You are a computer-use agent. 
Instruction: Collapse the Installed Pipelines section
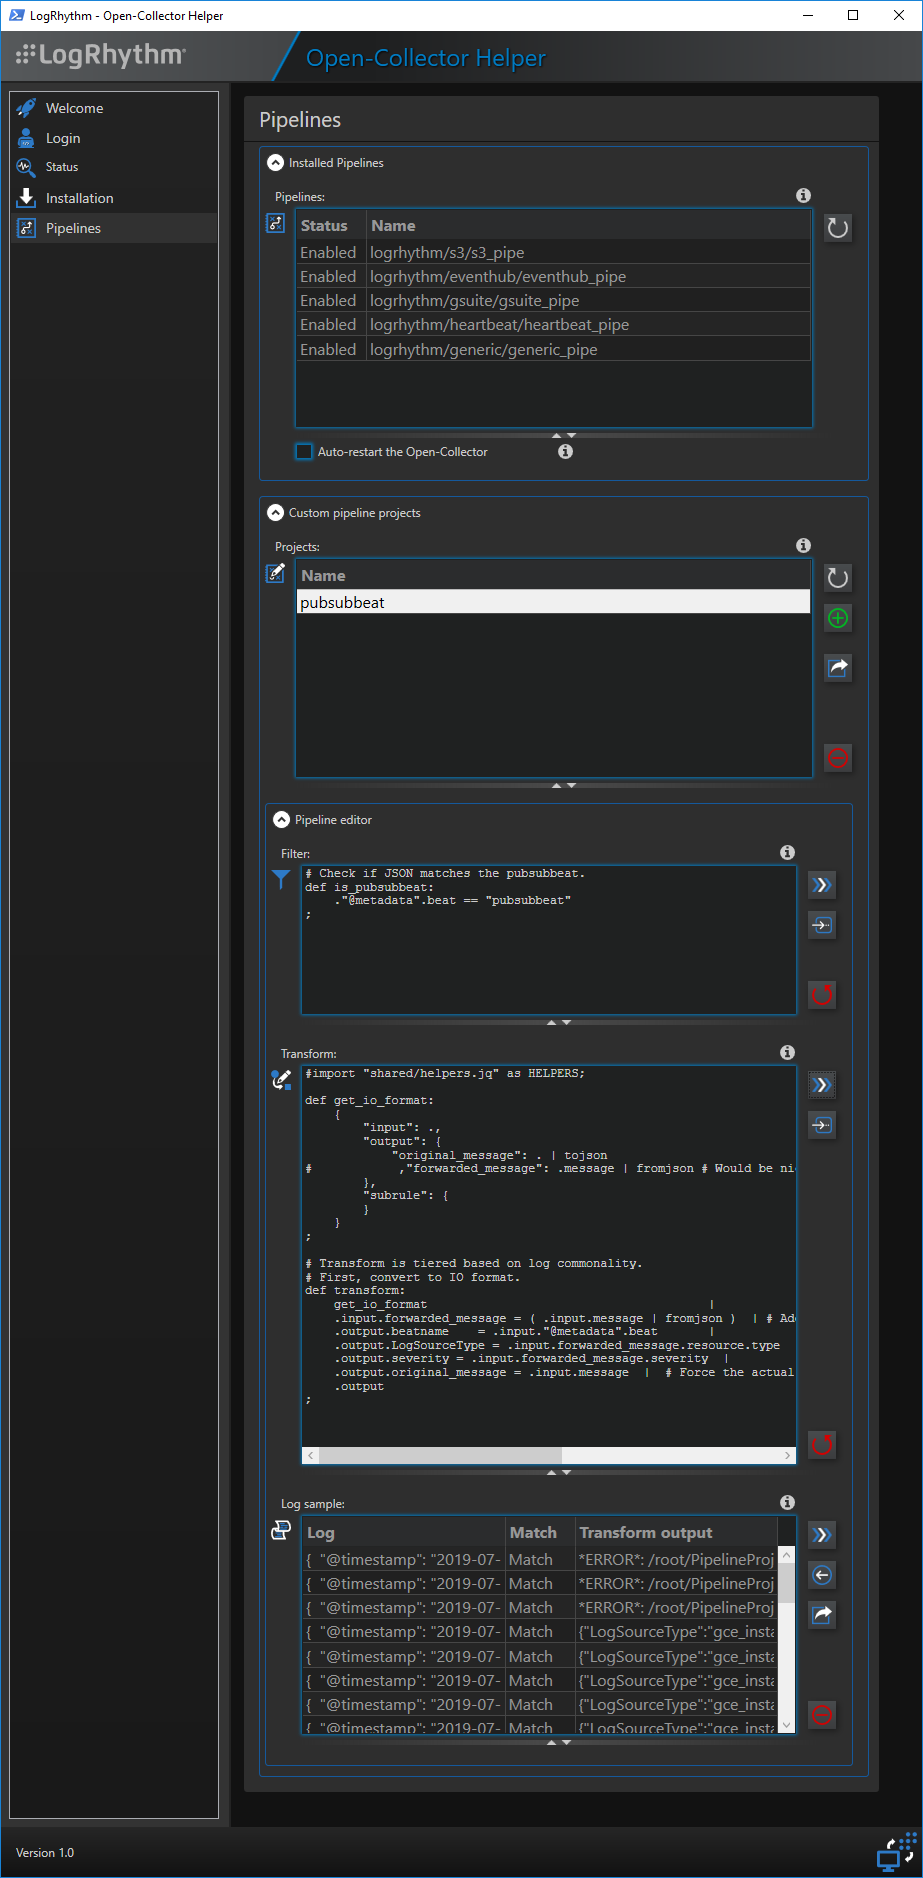click(x=276, y=163)
